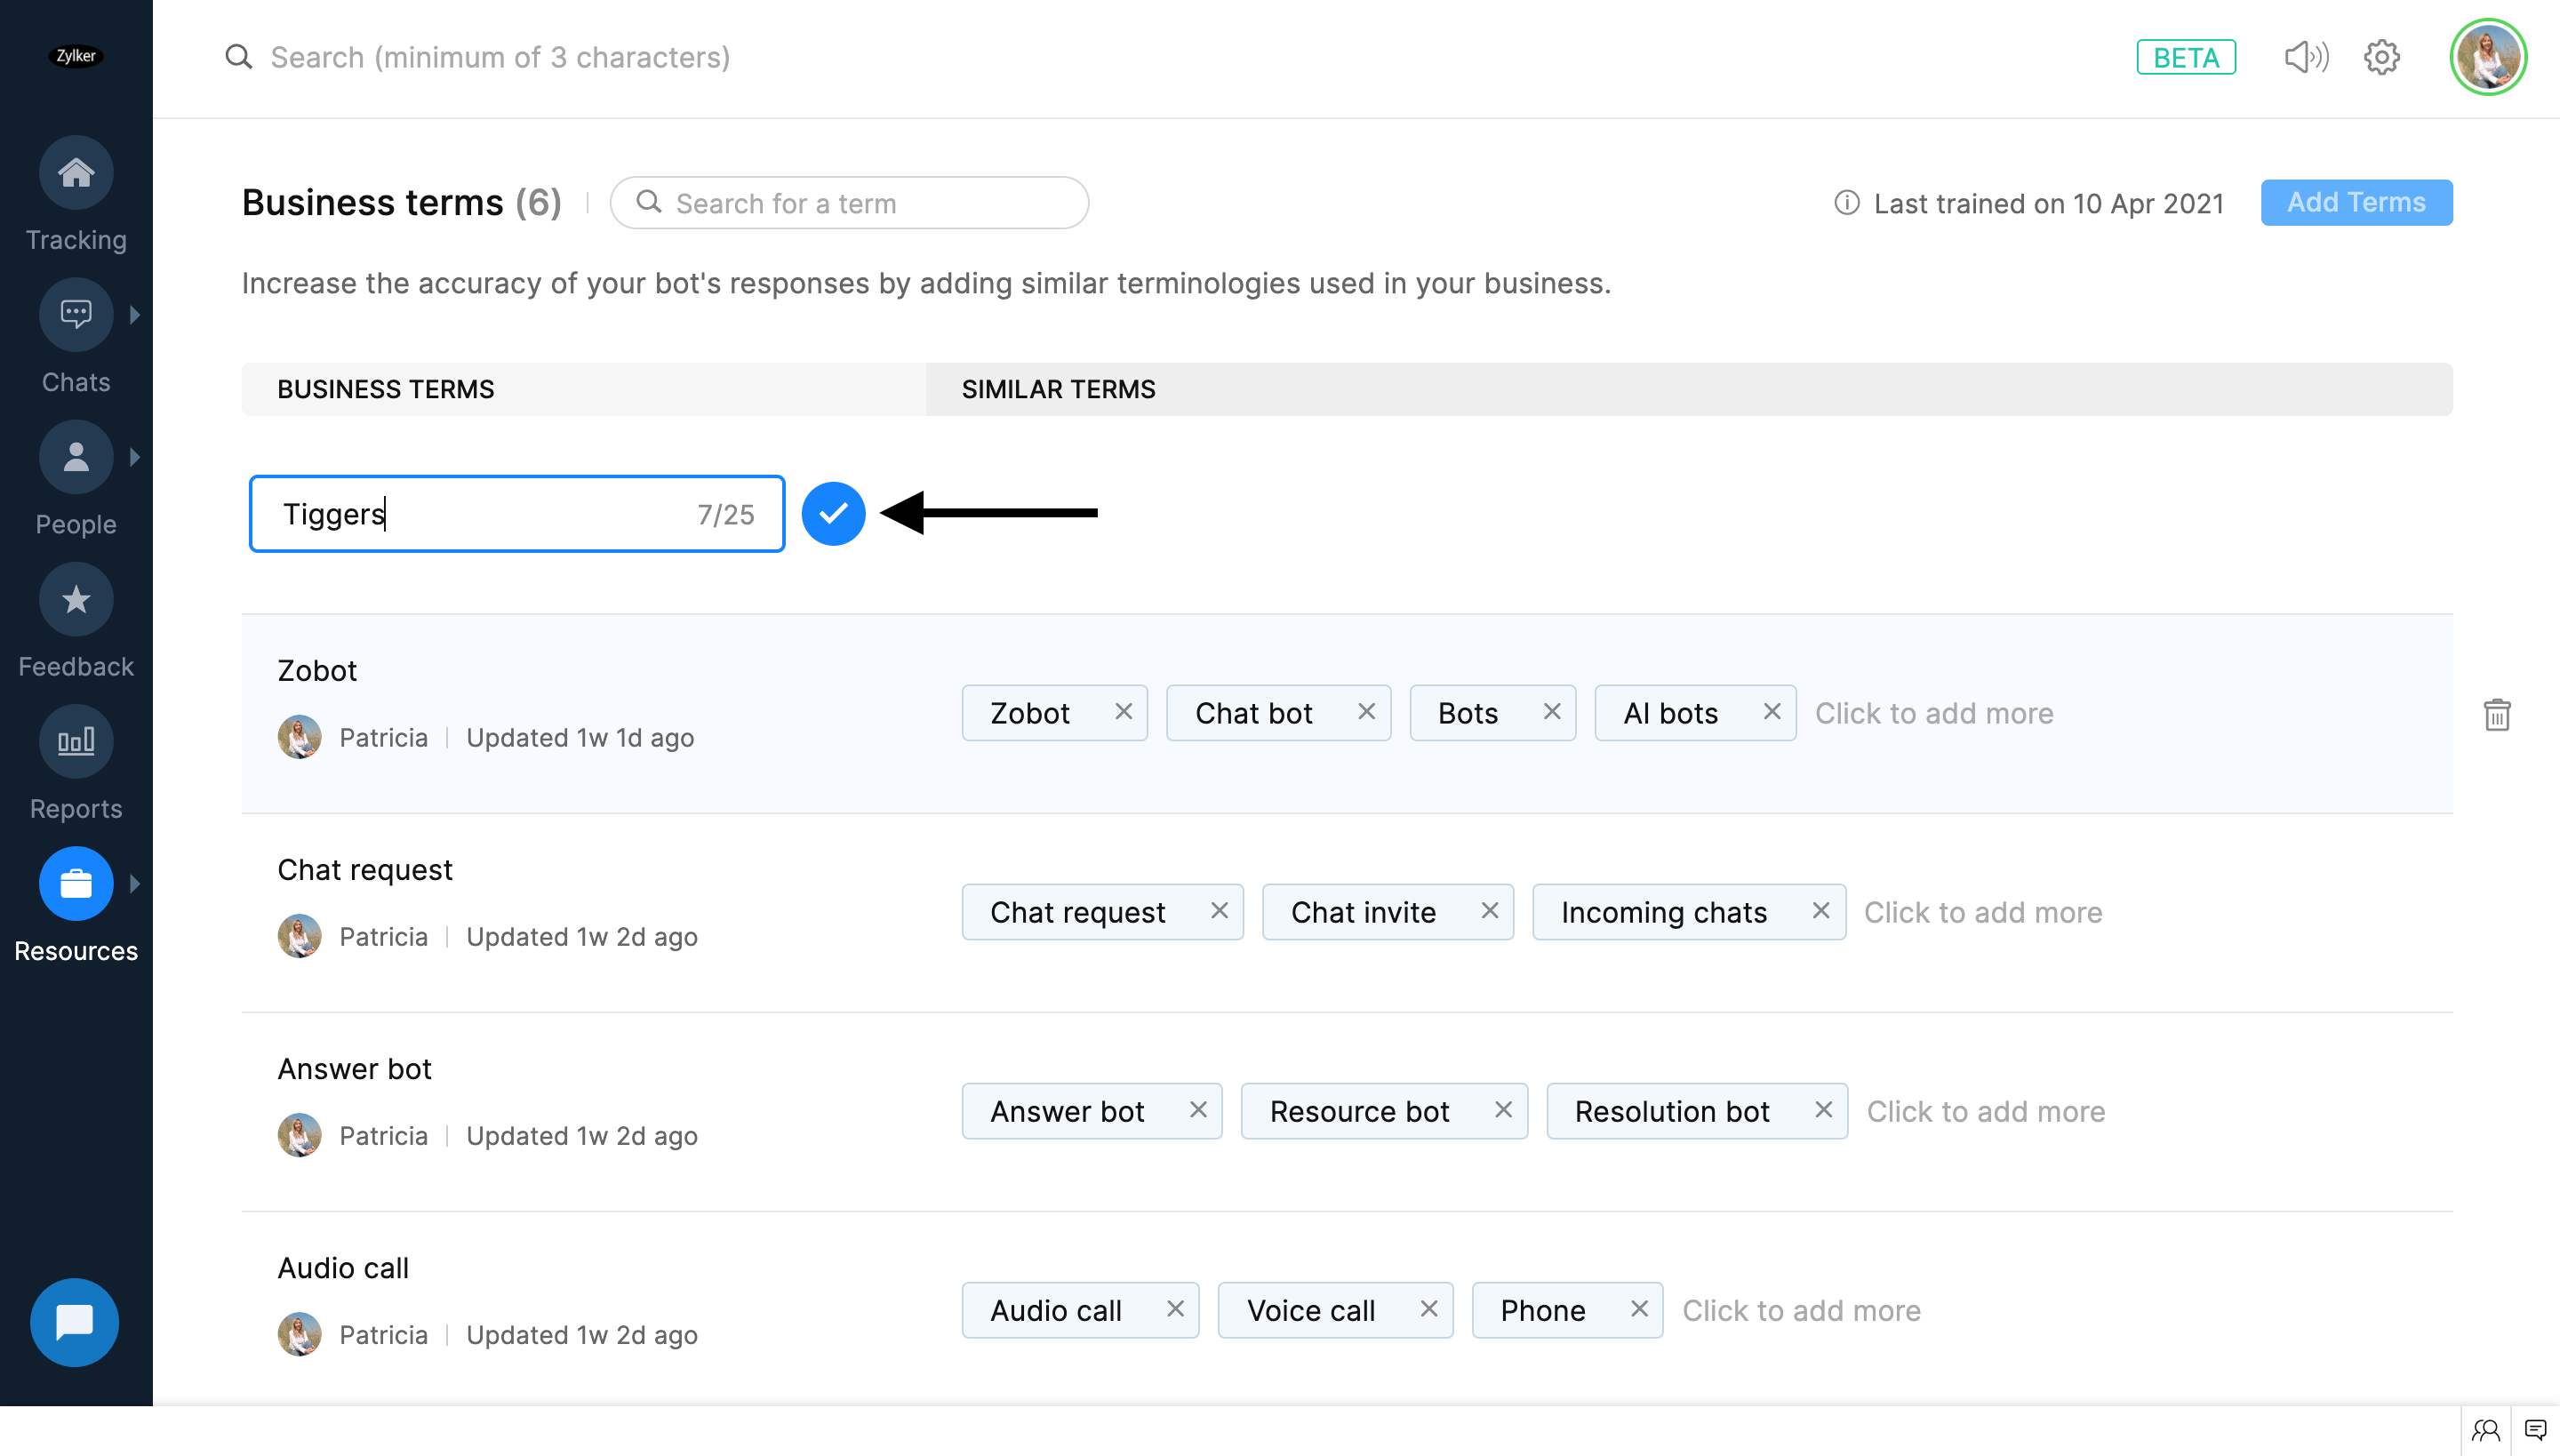Expand the Resources sidebar submenu arrow

(x=135, y=884)
